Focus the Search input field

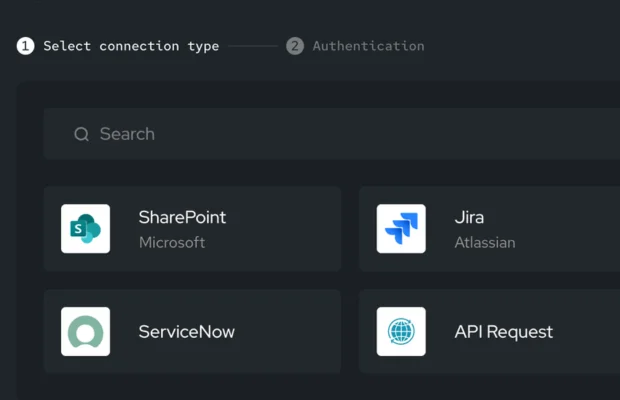pyautogui.click(x=332, y=134)
